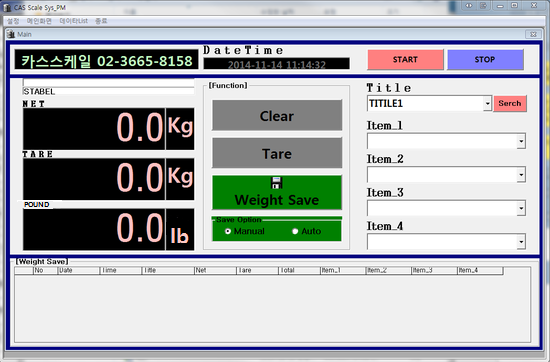Click the Title column header in table
Screen dimensions: 550x362
pyautogui.click(x=168, y=270)
